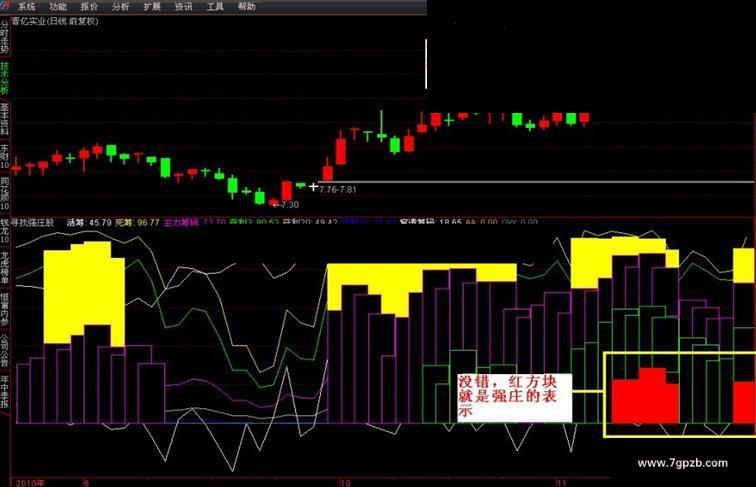The height and width of the screenshot is (487, 756).
Task: Open the 报价 menu
Action: [x=89, y=7]
